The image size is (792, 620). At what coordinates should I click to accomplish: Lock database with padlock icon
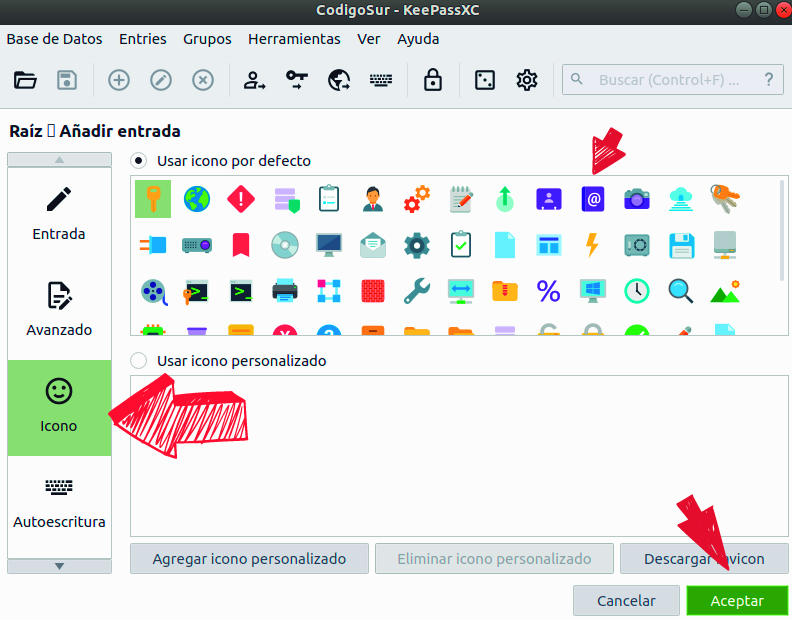(433, 80)
